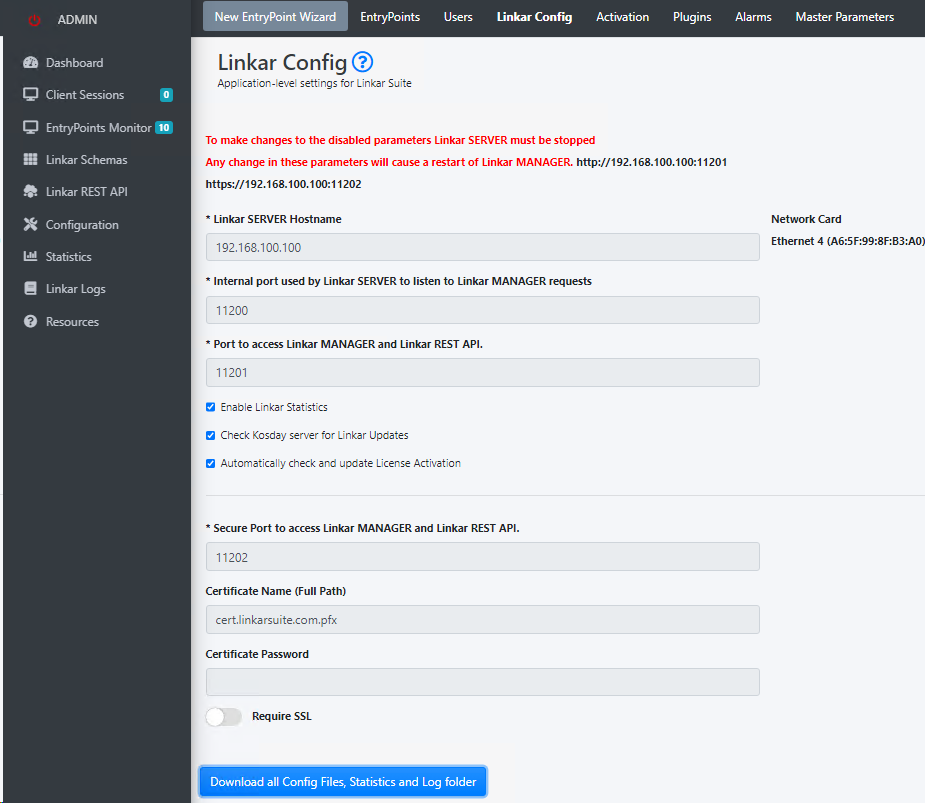This screenshot has width=925, height=803.
Task: Open Dashboard from the sidebar
Action: (74, 63)
